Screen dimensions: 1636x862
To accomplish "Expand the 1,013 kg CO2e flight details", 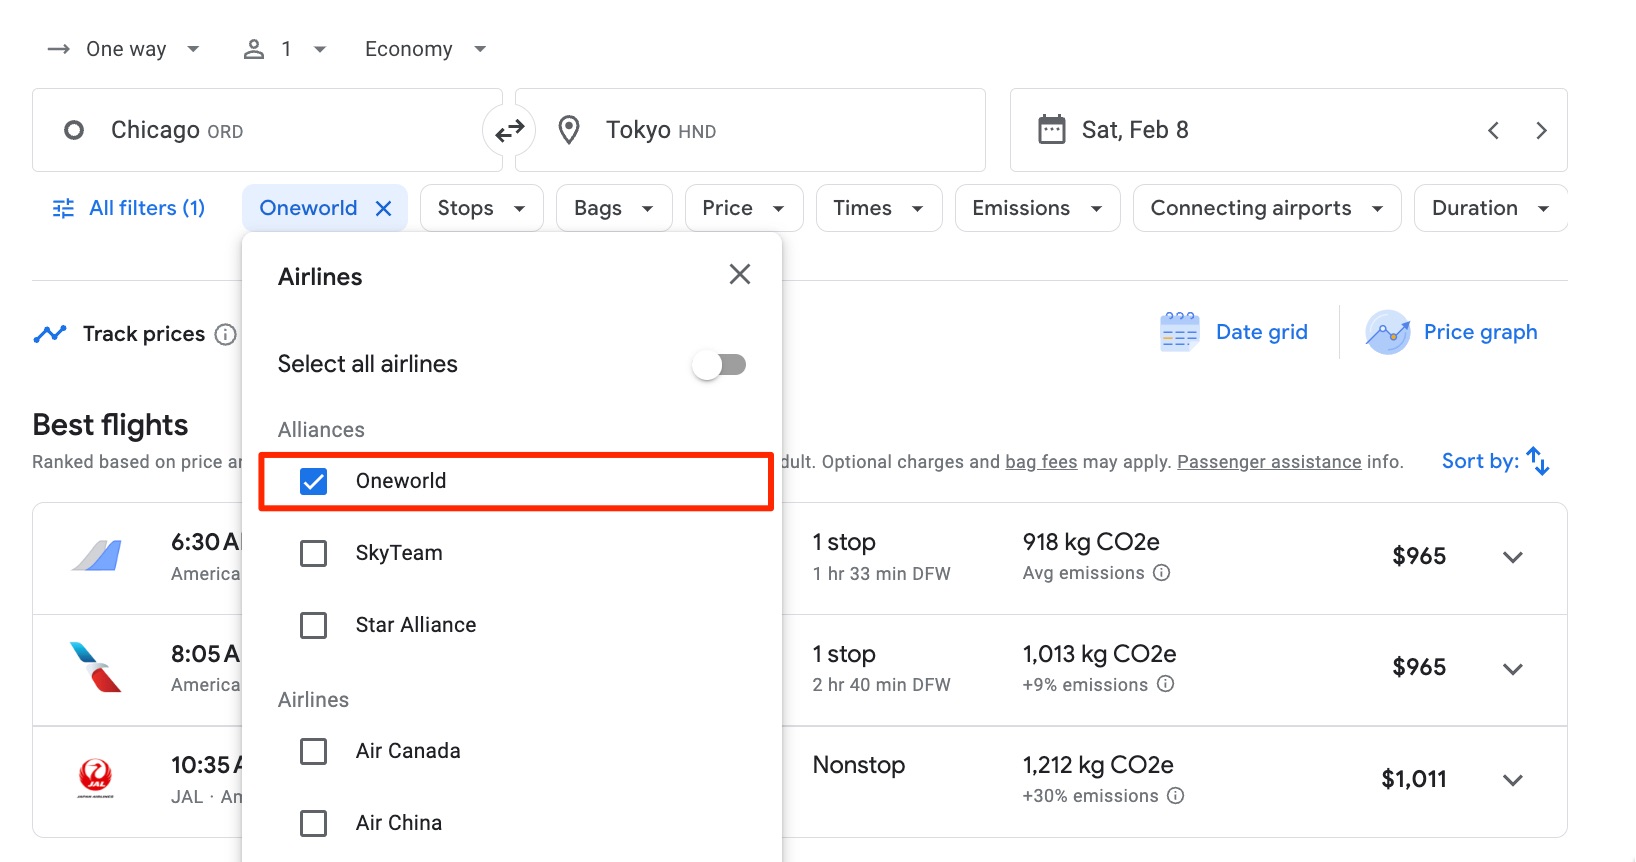I will click(x=1513, y=669).
